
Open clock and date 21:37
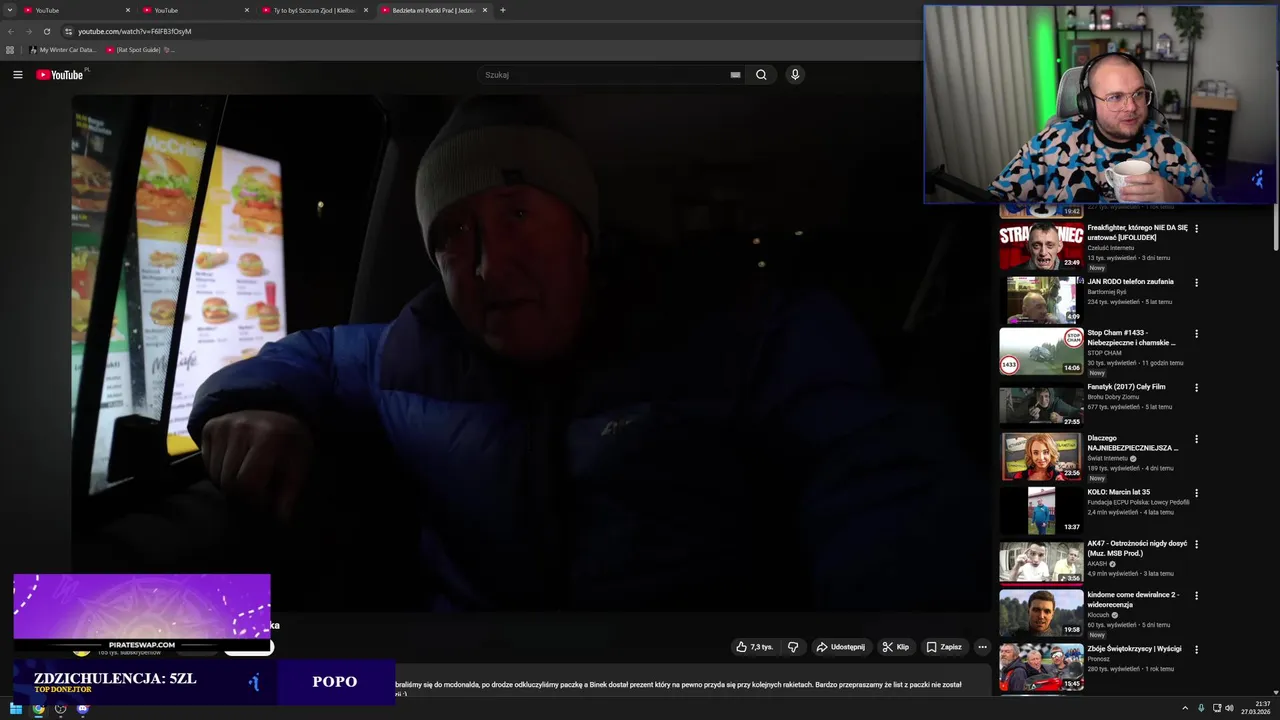[x=1256, y=708]
